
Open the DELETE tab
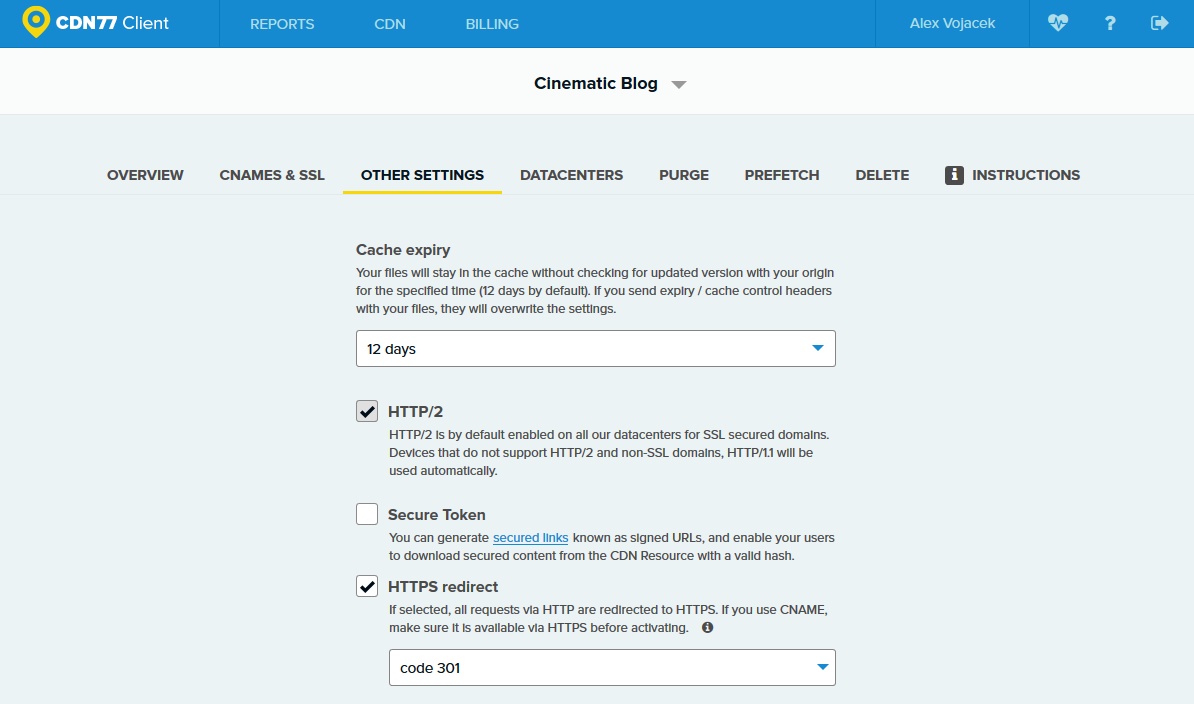(x=882, y=175)
